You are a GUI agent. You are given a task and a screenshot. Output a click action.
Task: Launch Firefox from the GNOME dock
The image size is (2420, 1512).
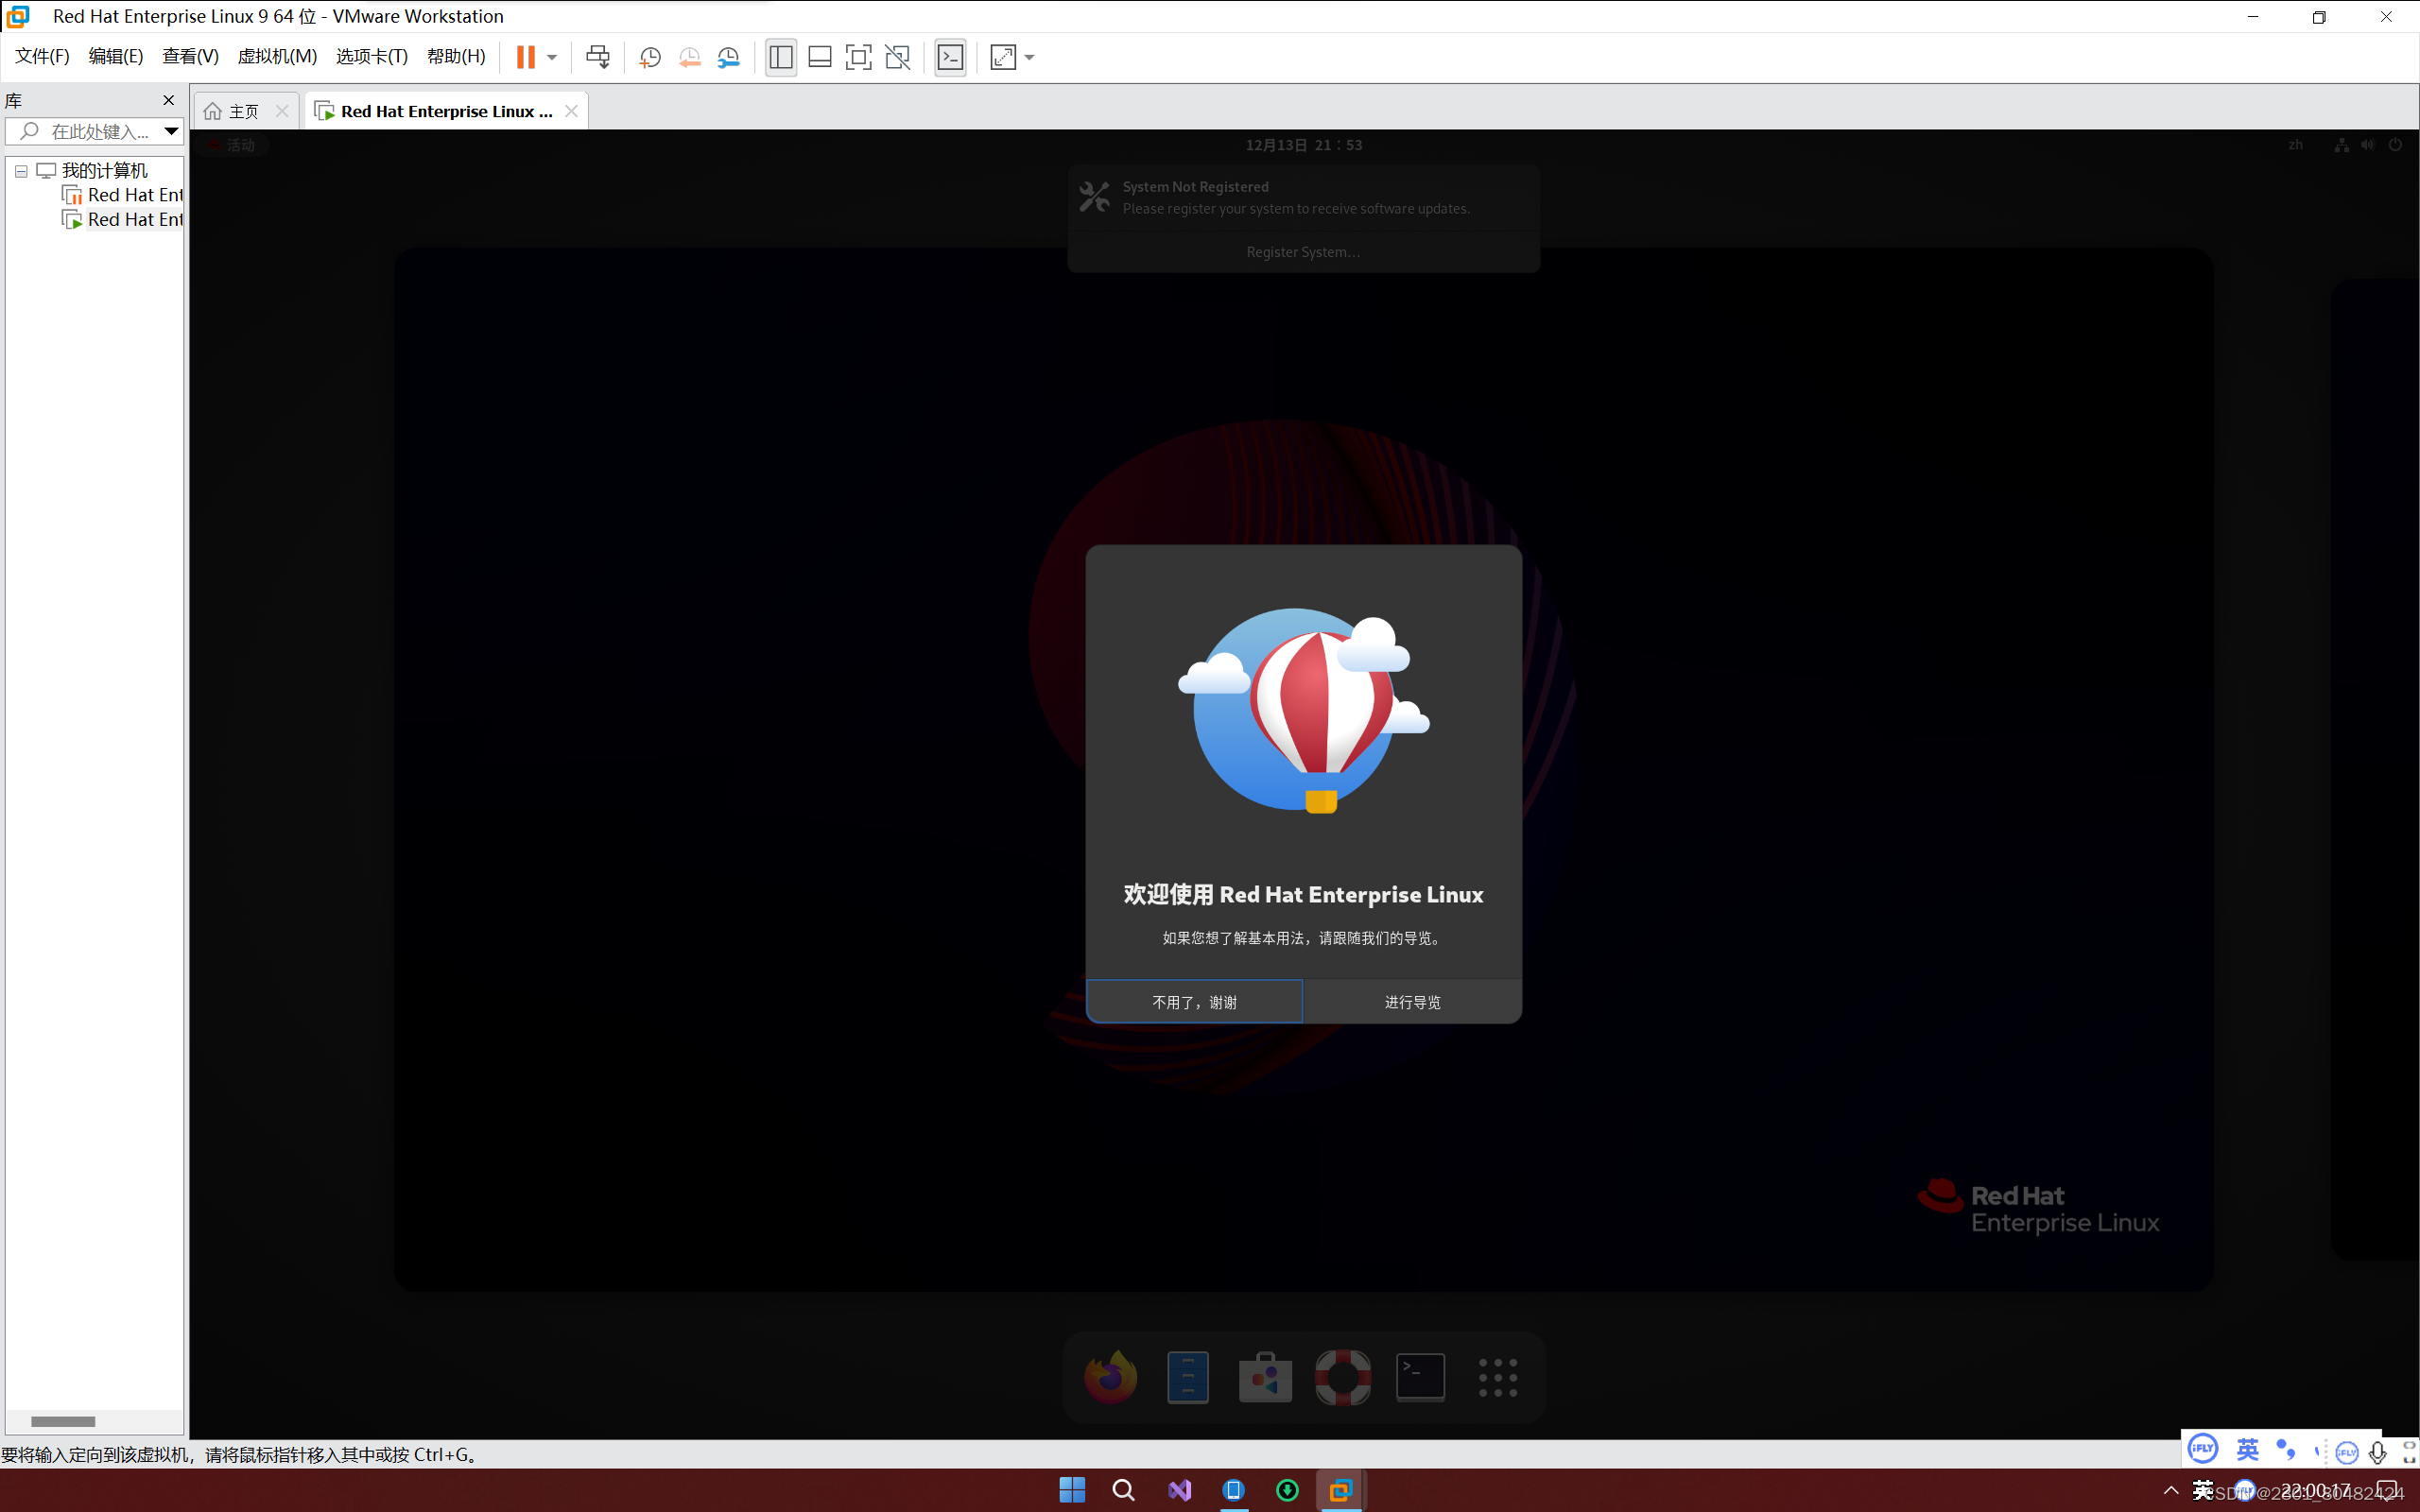point(1110,1377)
